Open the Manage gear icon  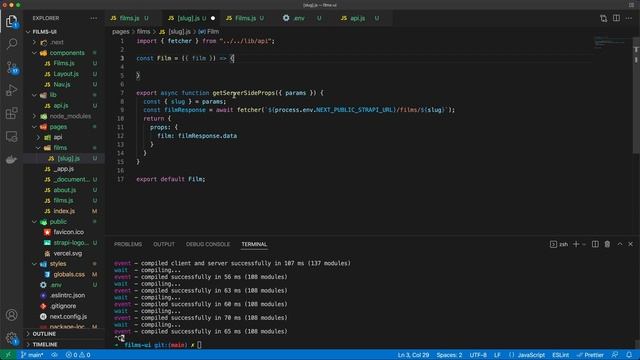[11, 338]
